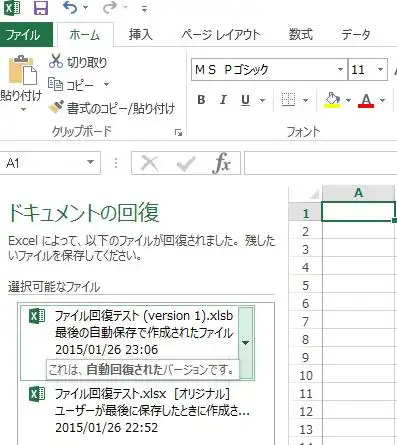Click the 貼り付け clipboard icon
The height and width of the screenshot is (445, 397).
(22, 70)
